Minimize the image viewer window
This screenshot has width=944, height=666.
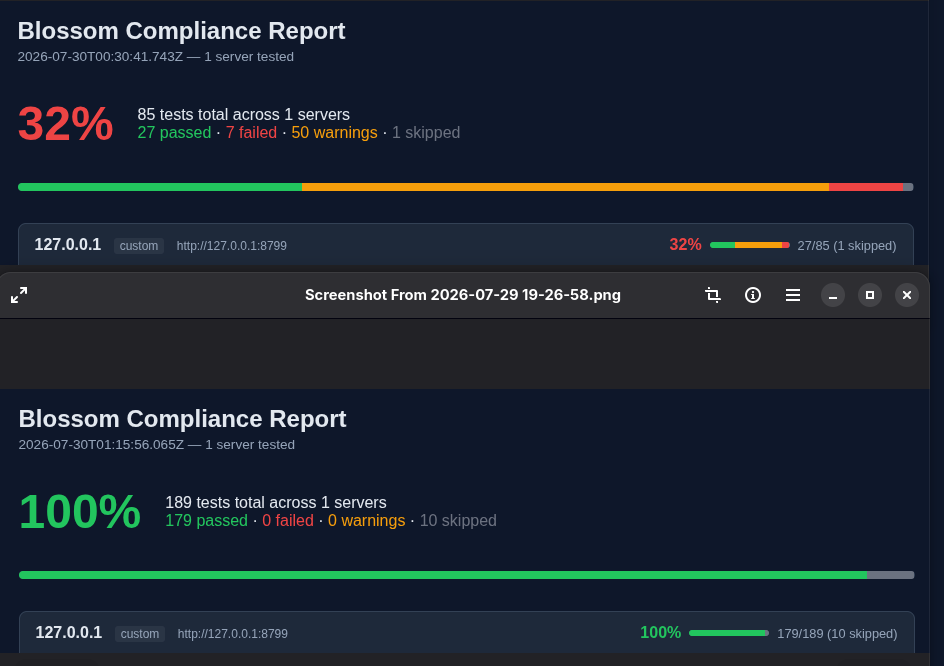833,295
